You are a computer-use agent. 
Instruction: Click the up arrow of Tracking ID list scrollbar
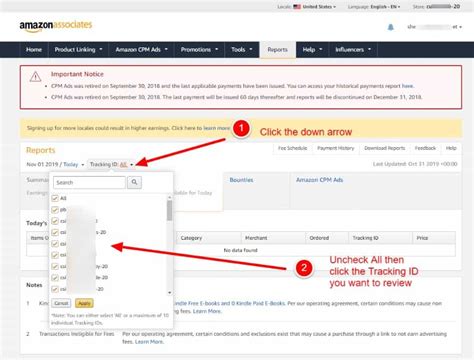pyautogui.click(x=169, y=198)
